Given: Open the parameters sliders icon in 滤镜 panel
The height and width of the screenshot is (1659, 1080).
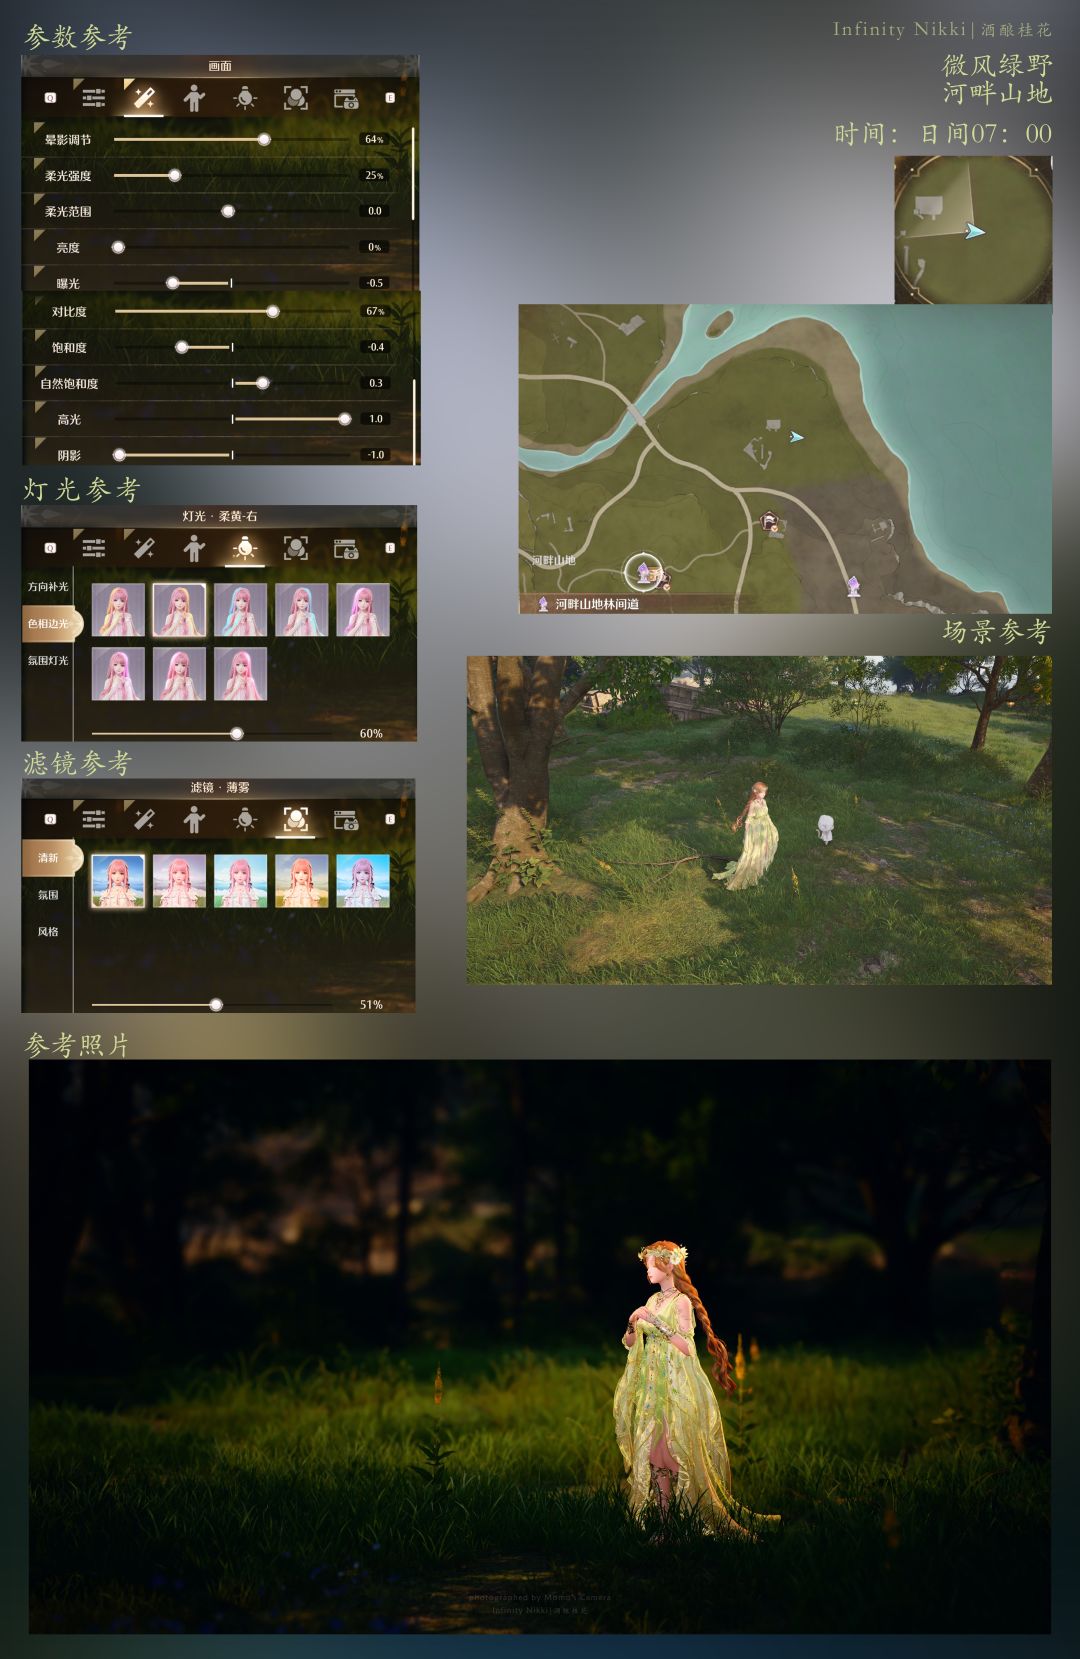Looking at the screenshot, I should pyautogui.click(x=94, y=819).
